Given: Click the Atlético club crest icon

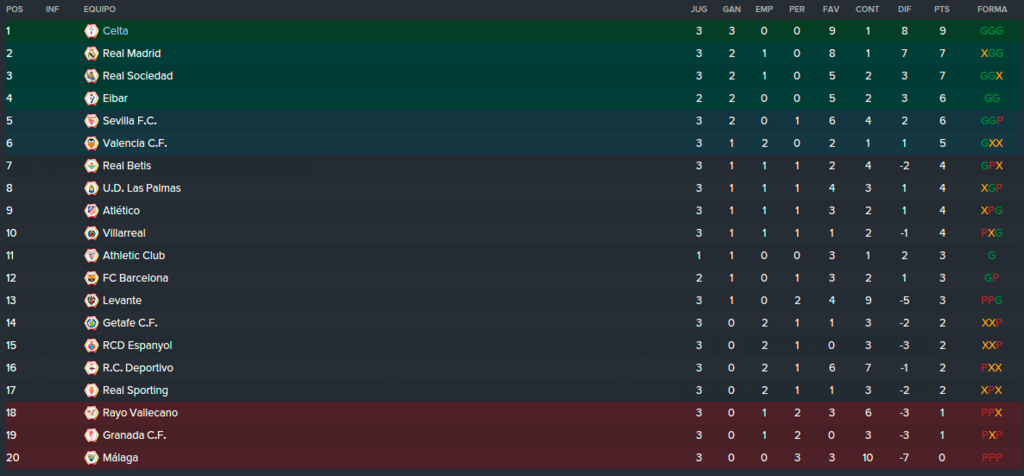Looking at the screenshot, I should click(91, 211).
